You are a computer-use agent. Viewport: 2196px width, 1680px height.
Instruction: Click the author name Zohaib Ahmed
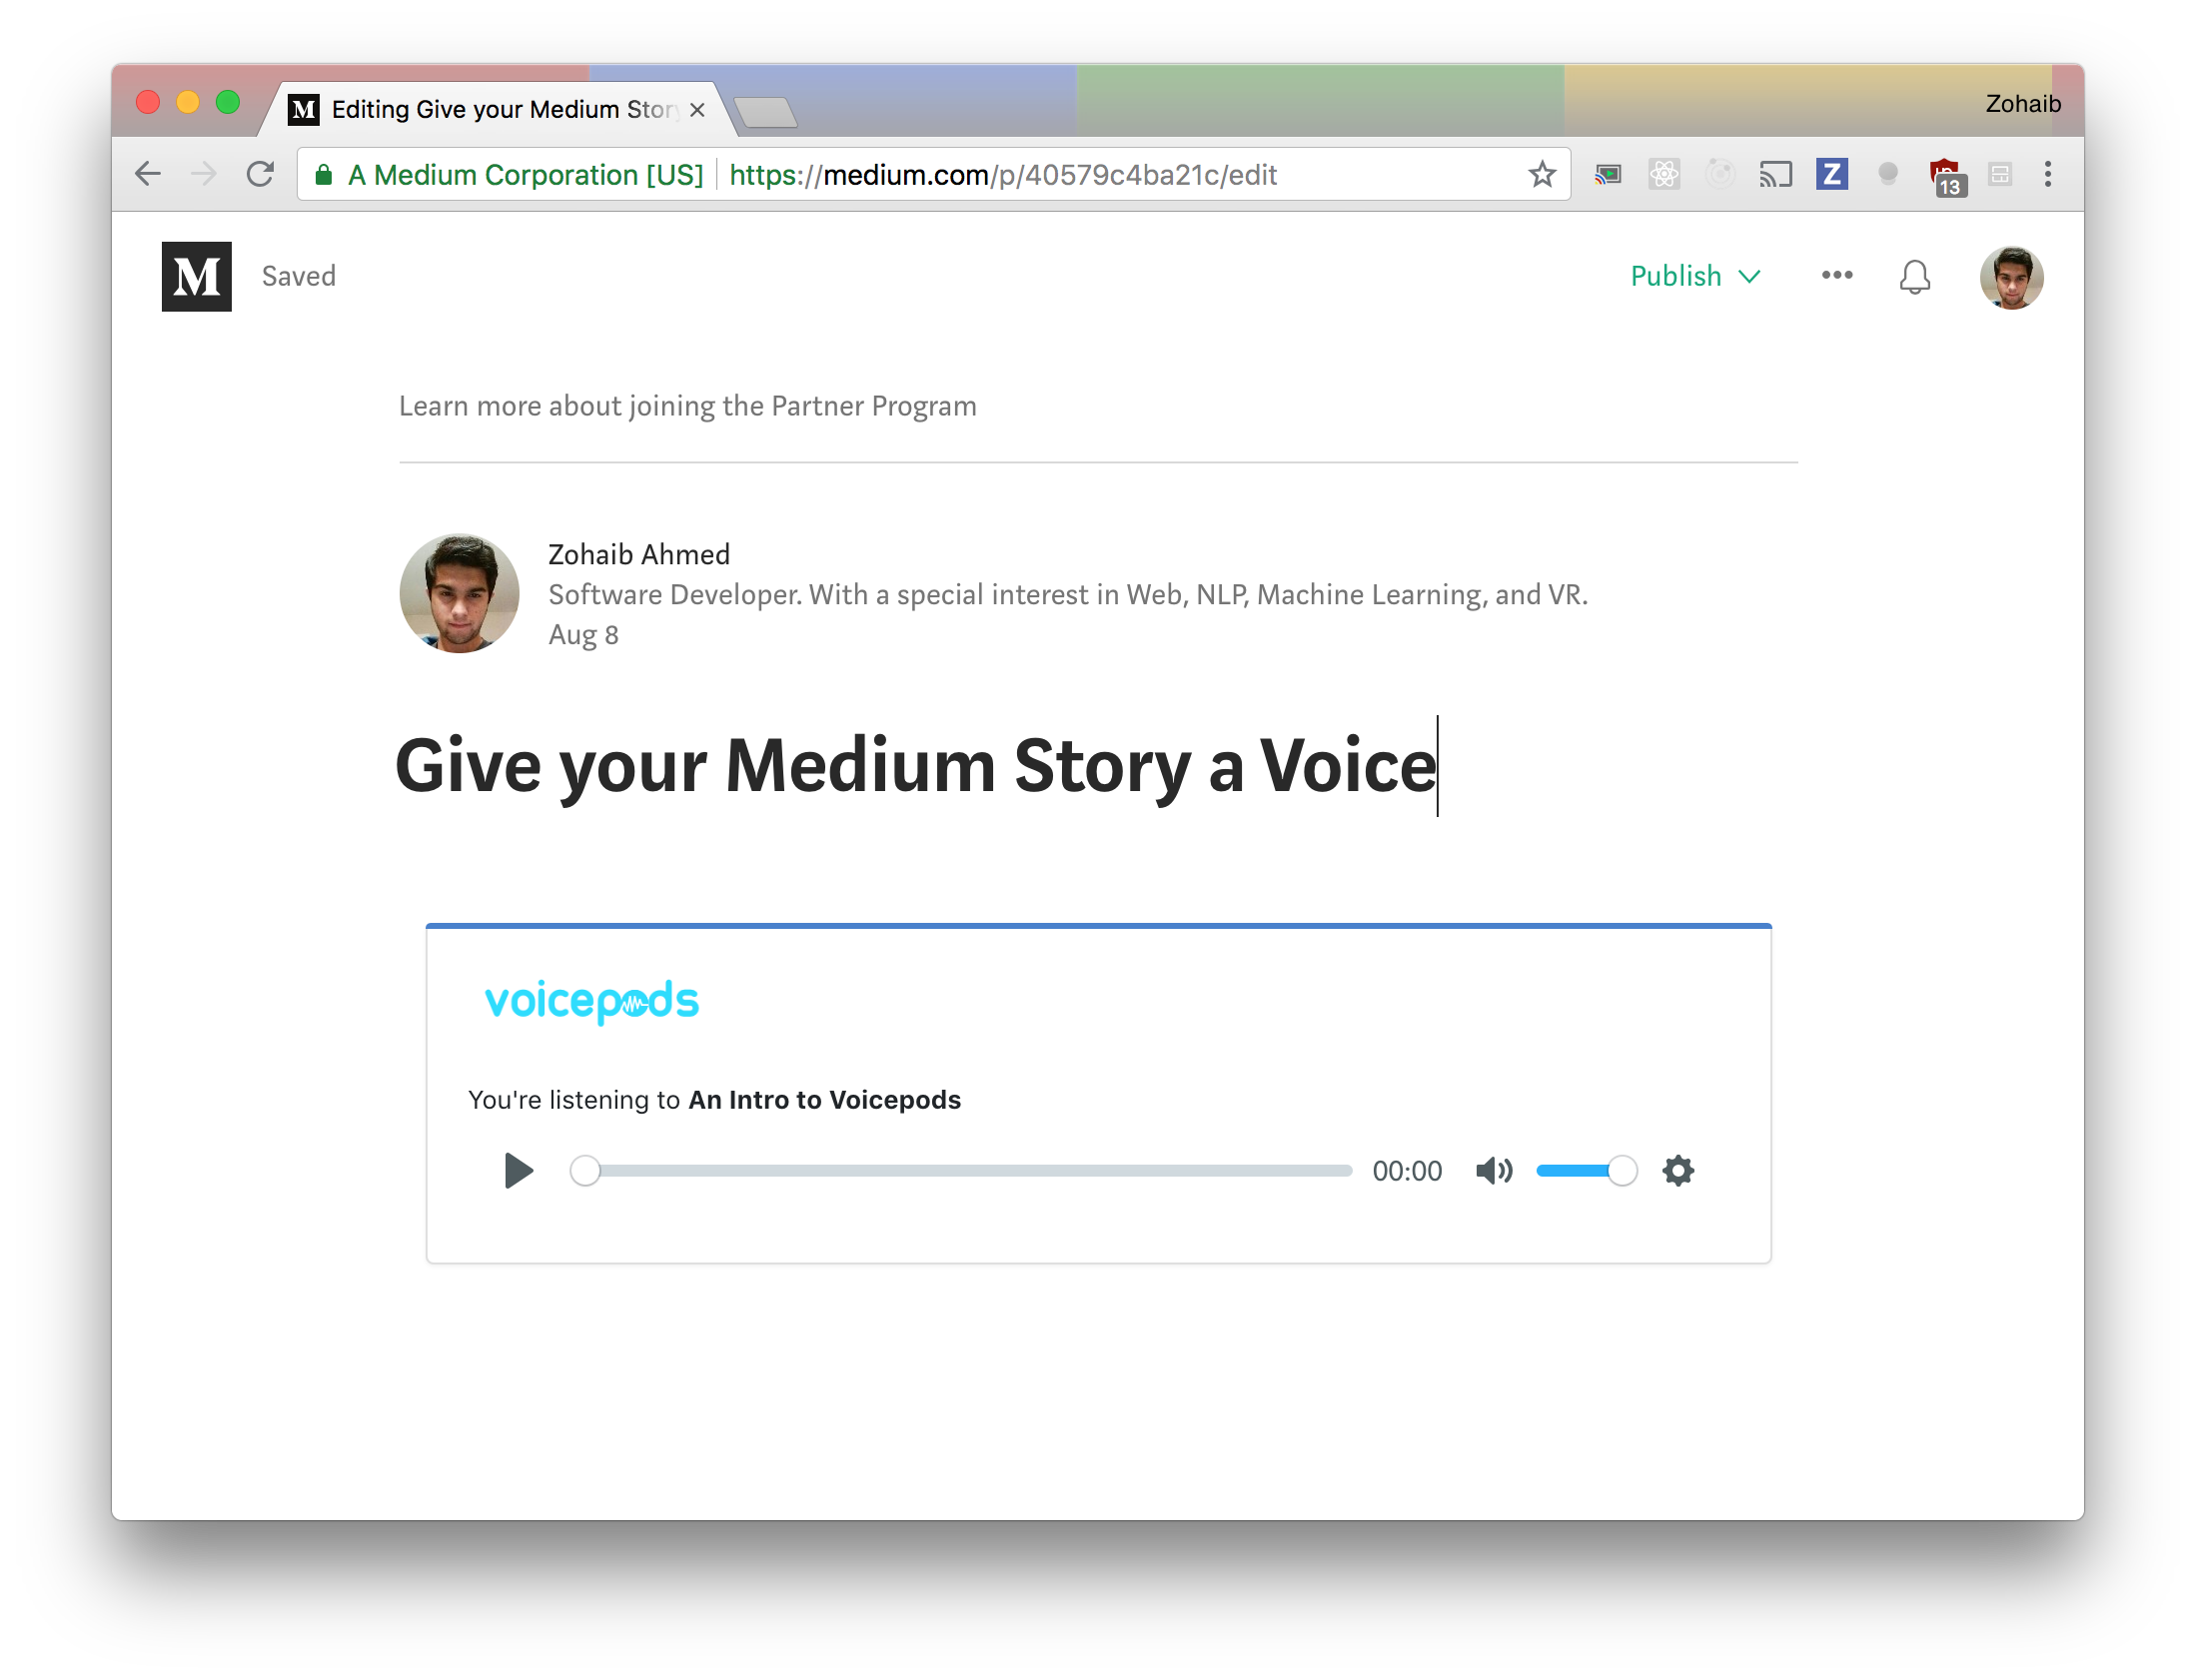pyautogui.click(x=639, y=554)
